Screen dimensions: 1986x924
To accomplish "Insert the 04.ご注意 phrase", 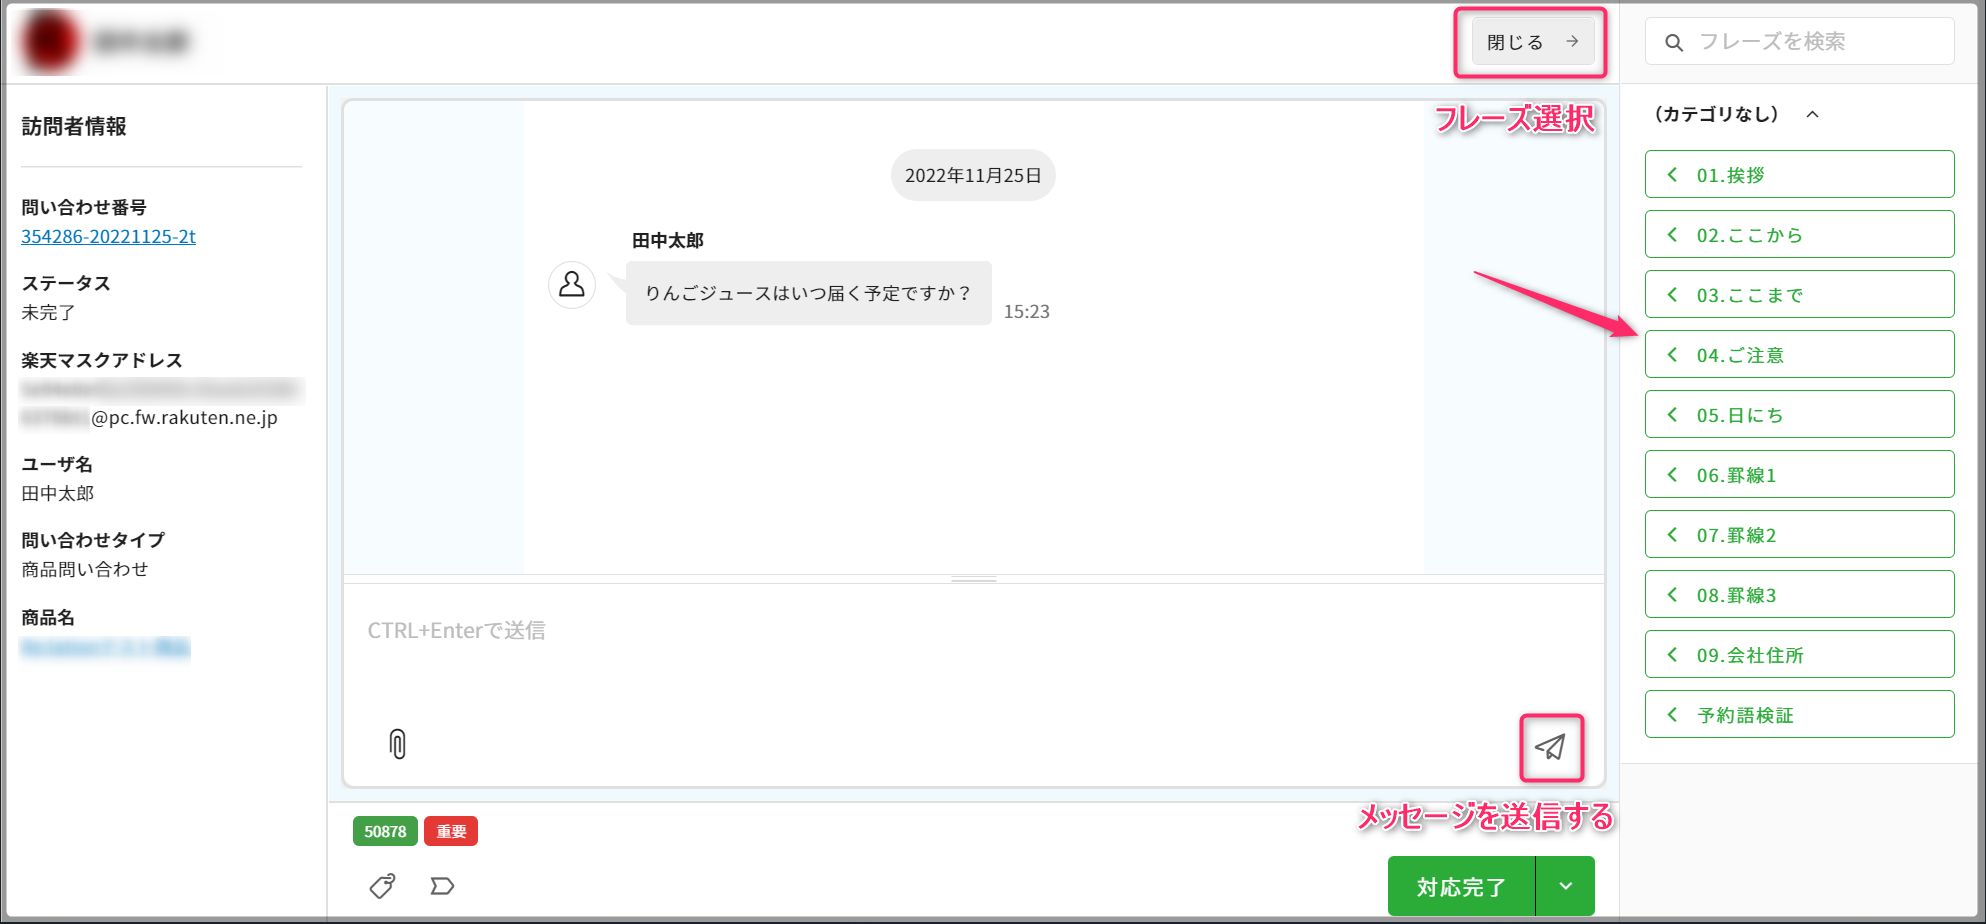I will [1798, 355].
